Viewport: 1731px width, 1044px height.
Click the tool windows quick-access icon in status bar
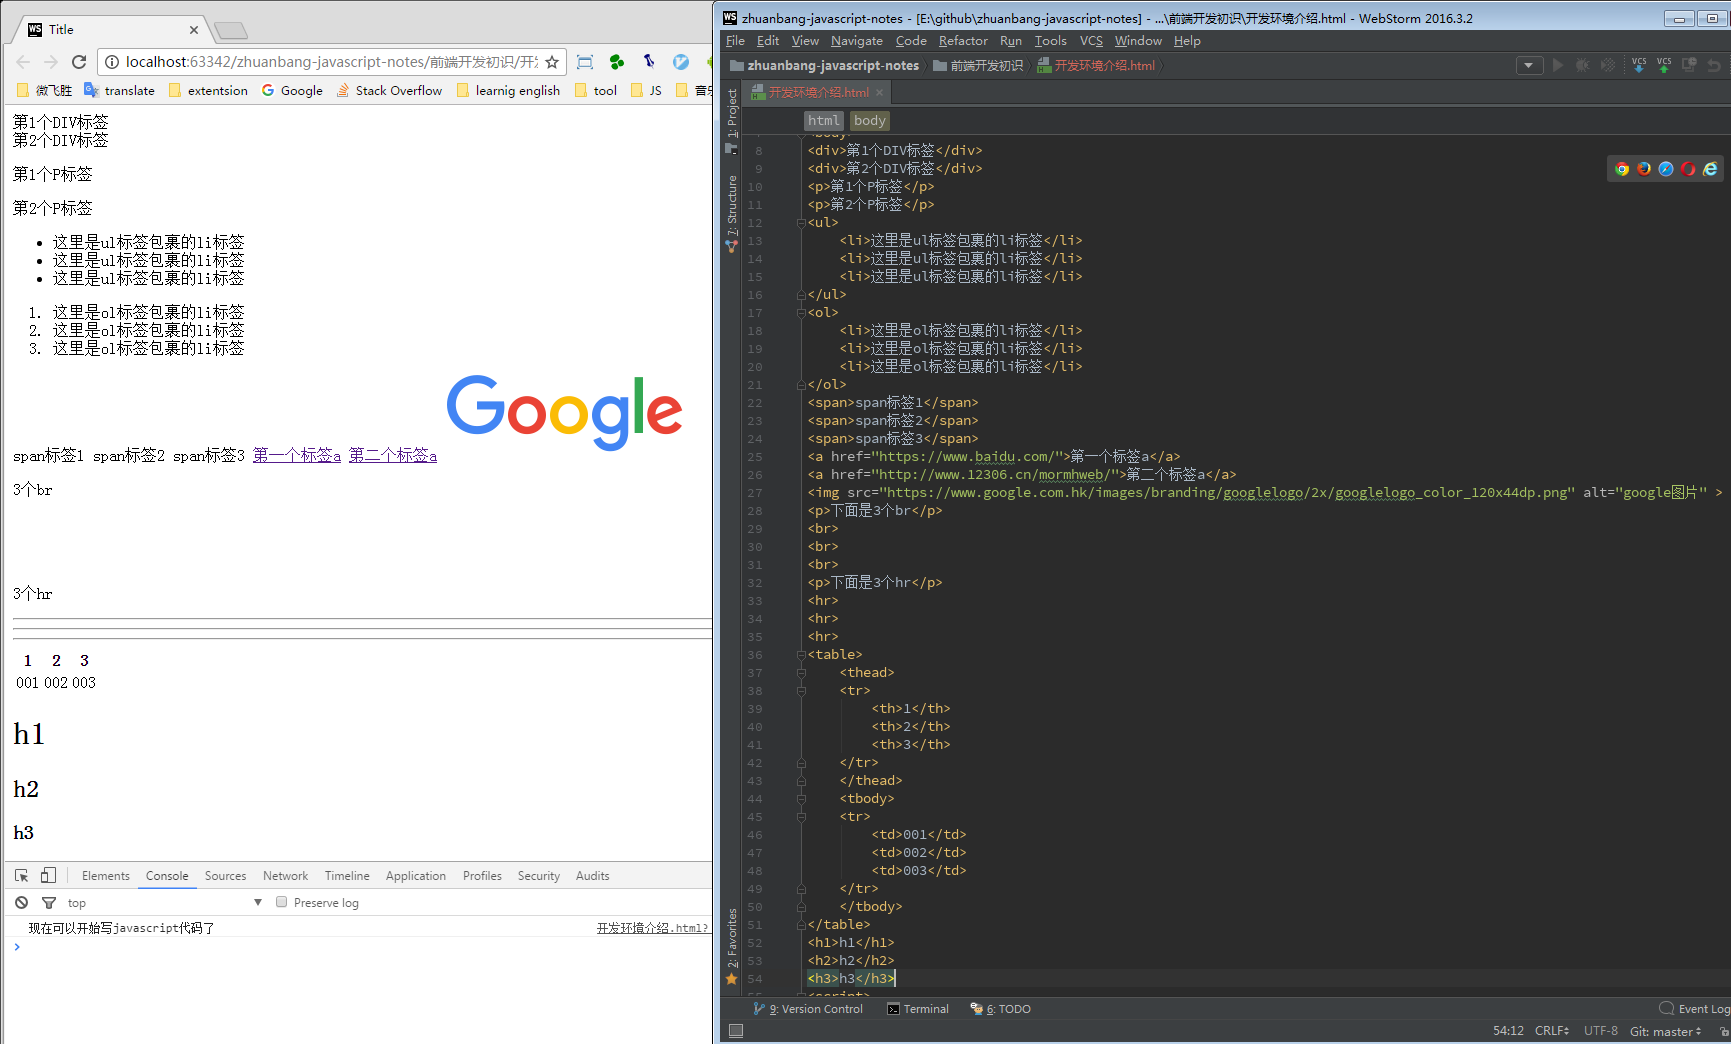click(736, 1031)
